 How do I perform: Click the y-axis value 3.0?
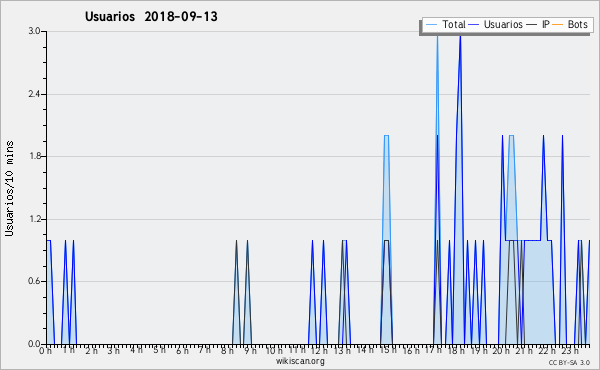pos(34,31)
